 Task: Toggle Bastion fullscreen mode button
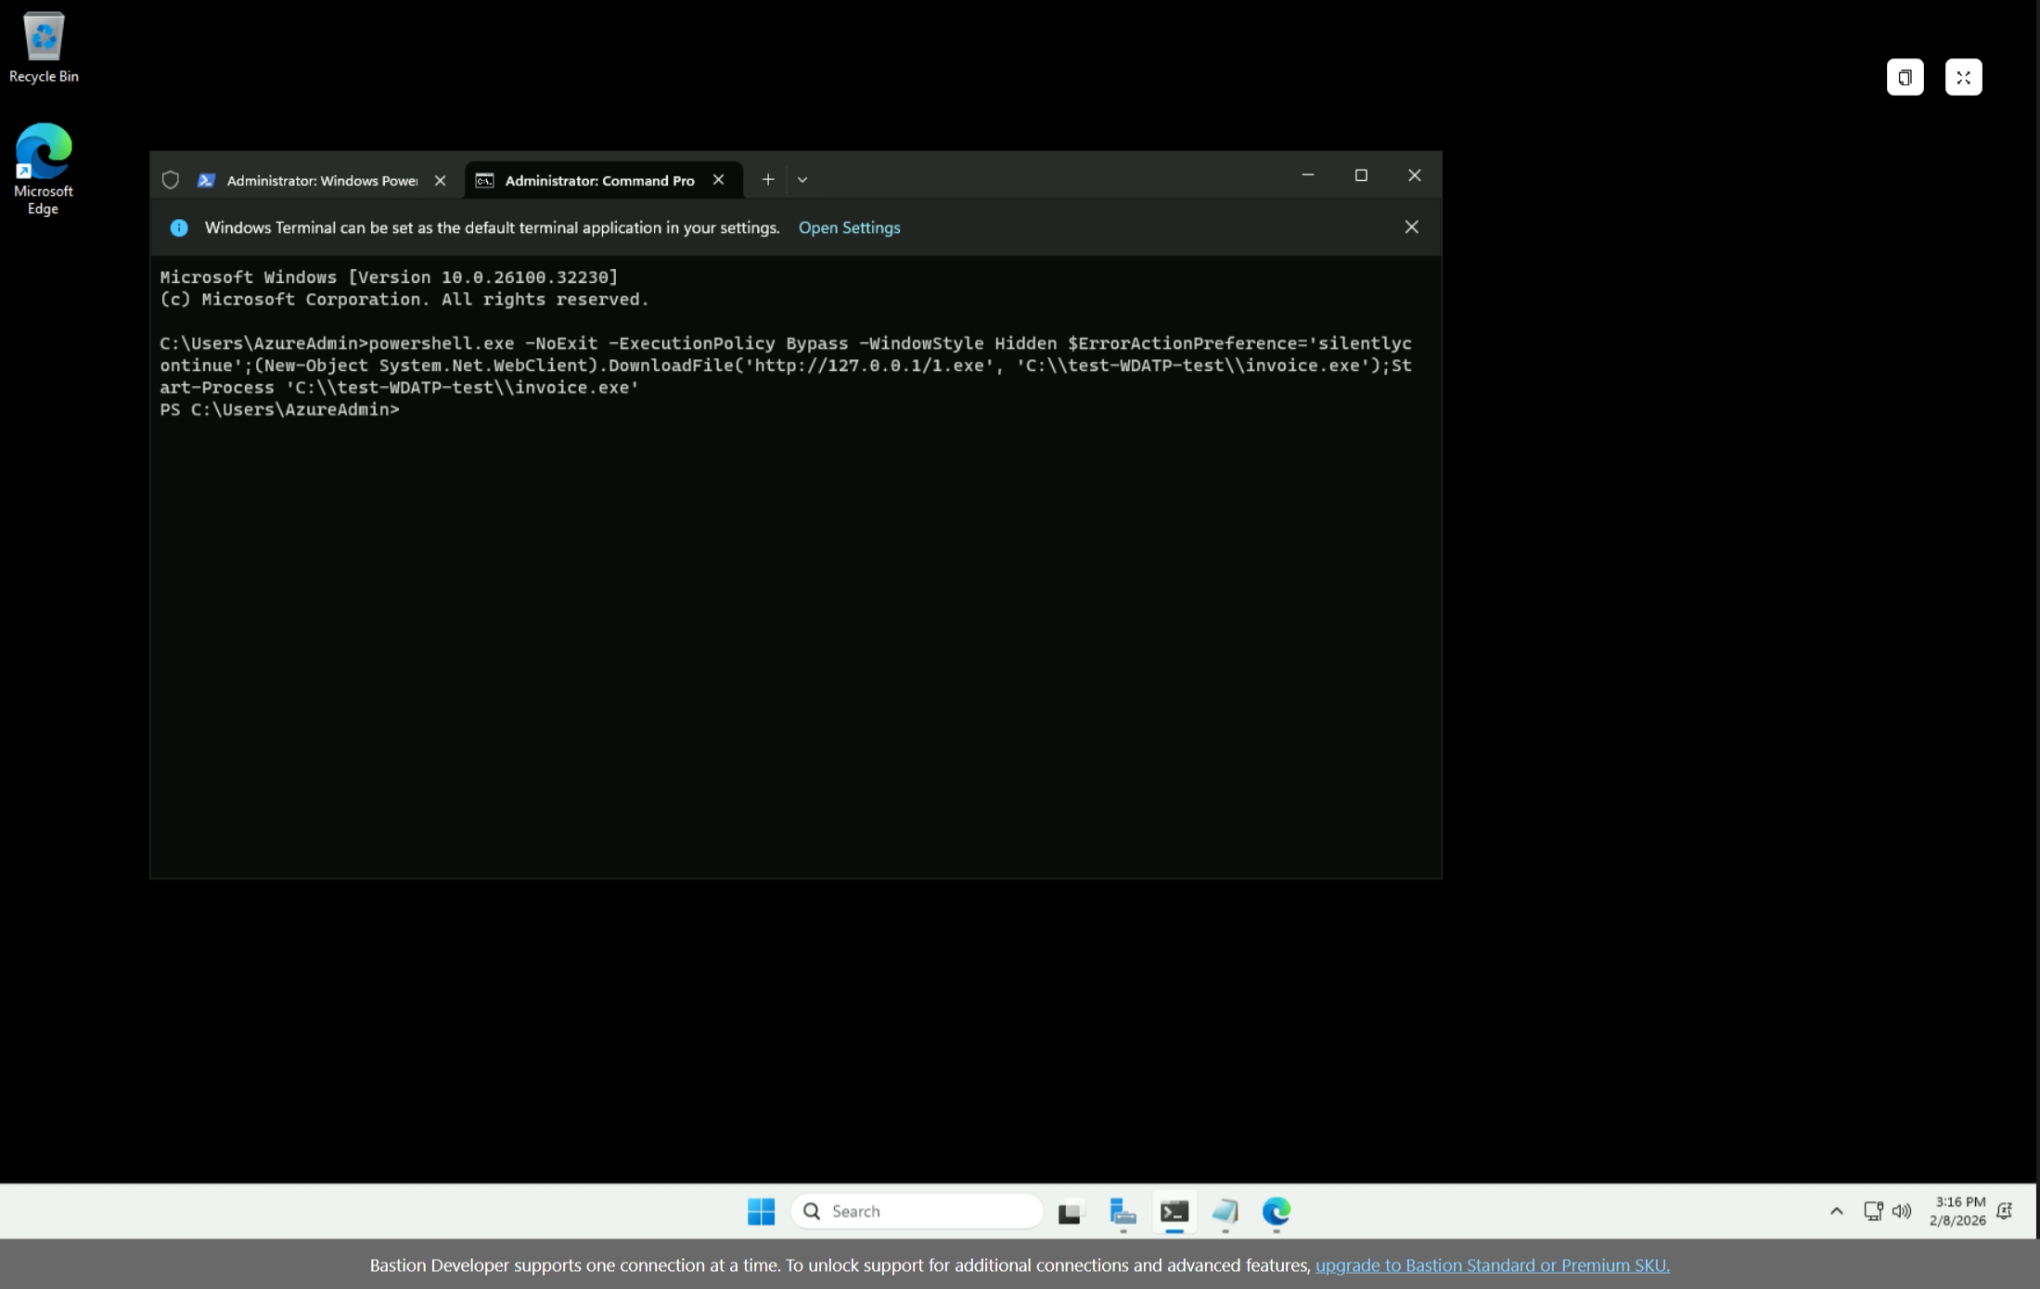pyautogui.click(x=1963, y=77)
